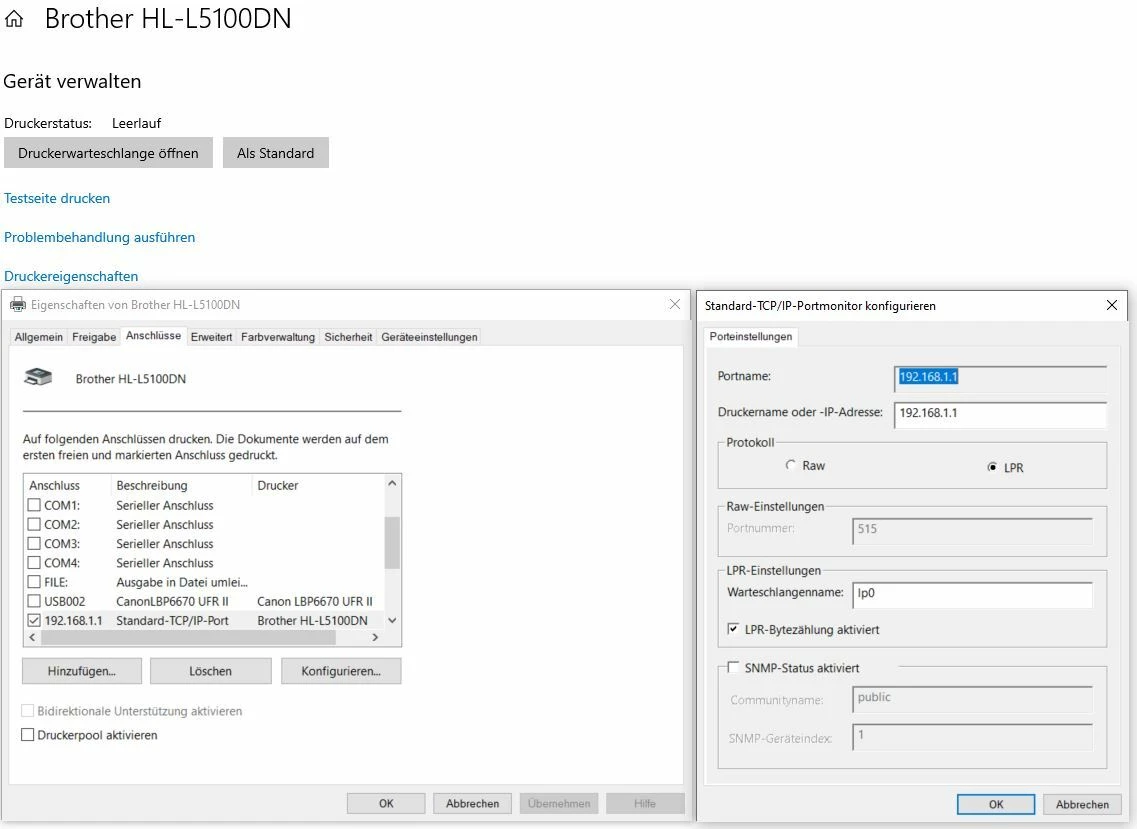1137x829 pixels.
Task: Check the COM2: port checkbox
Action: click(34, 524)
